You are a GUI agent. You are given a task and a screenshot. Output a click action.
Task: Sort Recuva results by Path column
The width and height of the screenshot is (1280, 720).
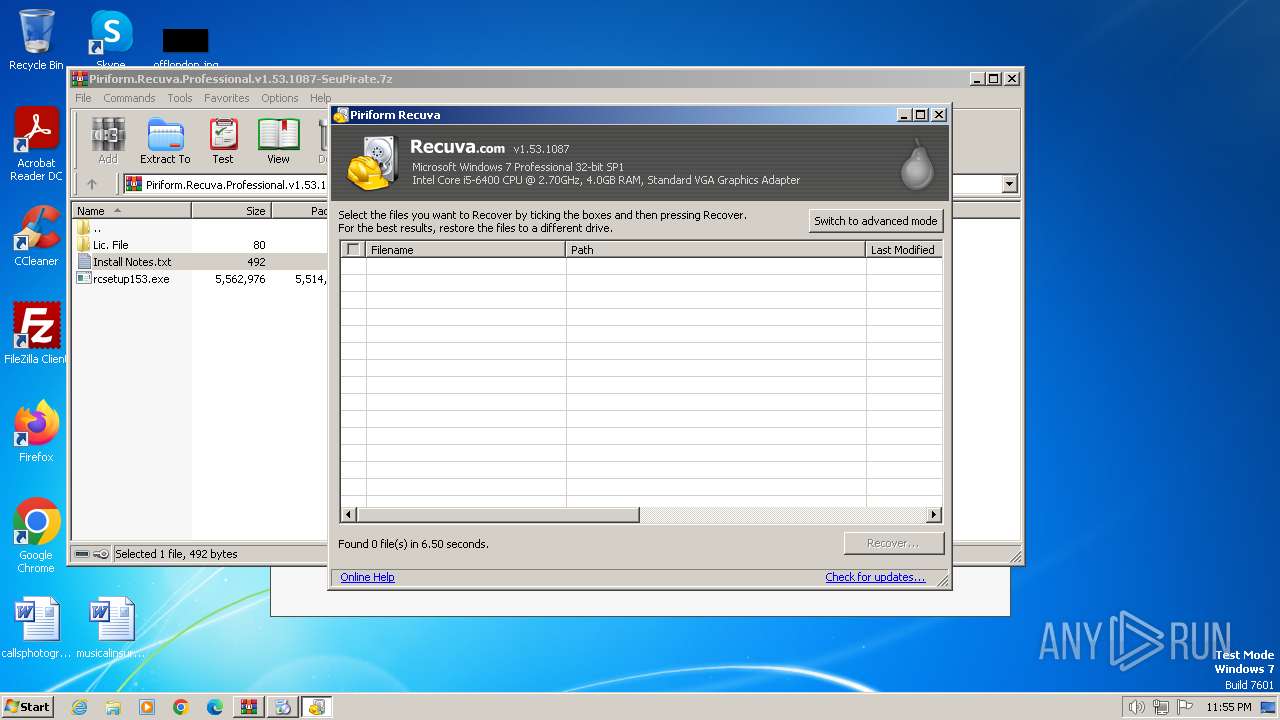[715, 250]
